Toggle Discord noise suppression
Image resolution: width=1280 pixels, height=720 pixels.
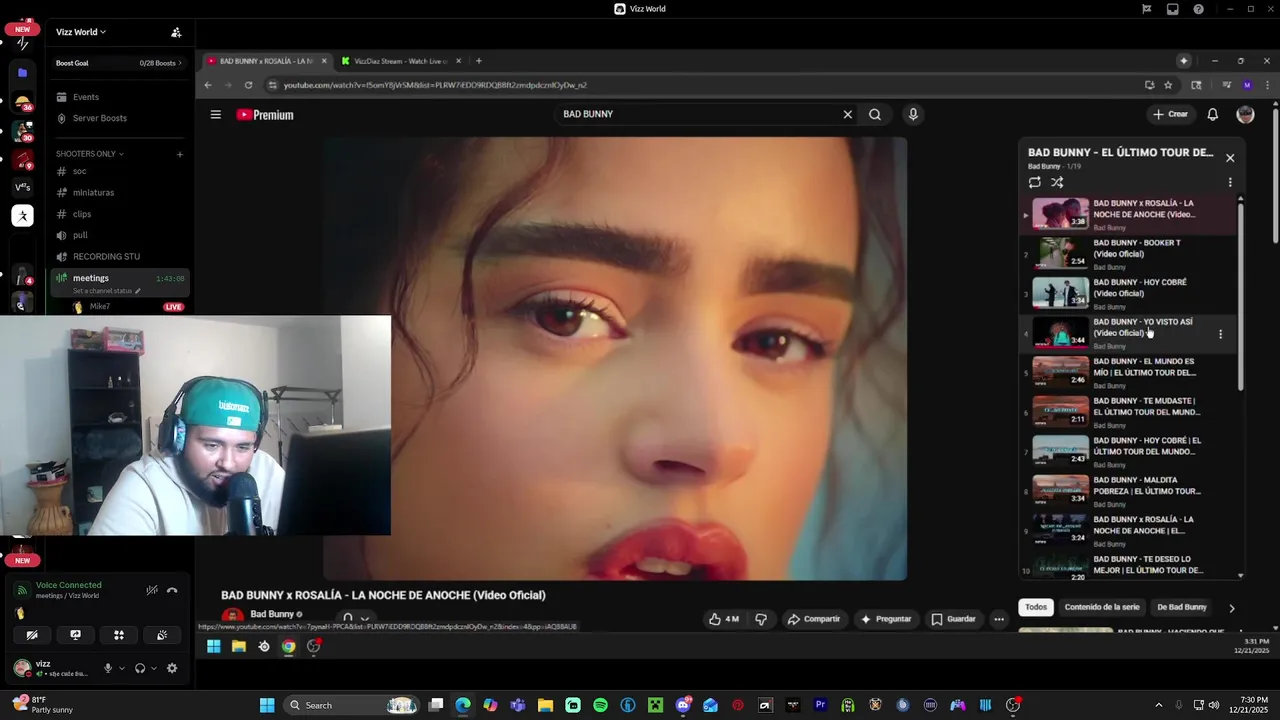(152, 590)
